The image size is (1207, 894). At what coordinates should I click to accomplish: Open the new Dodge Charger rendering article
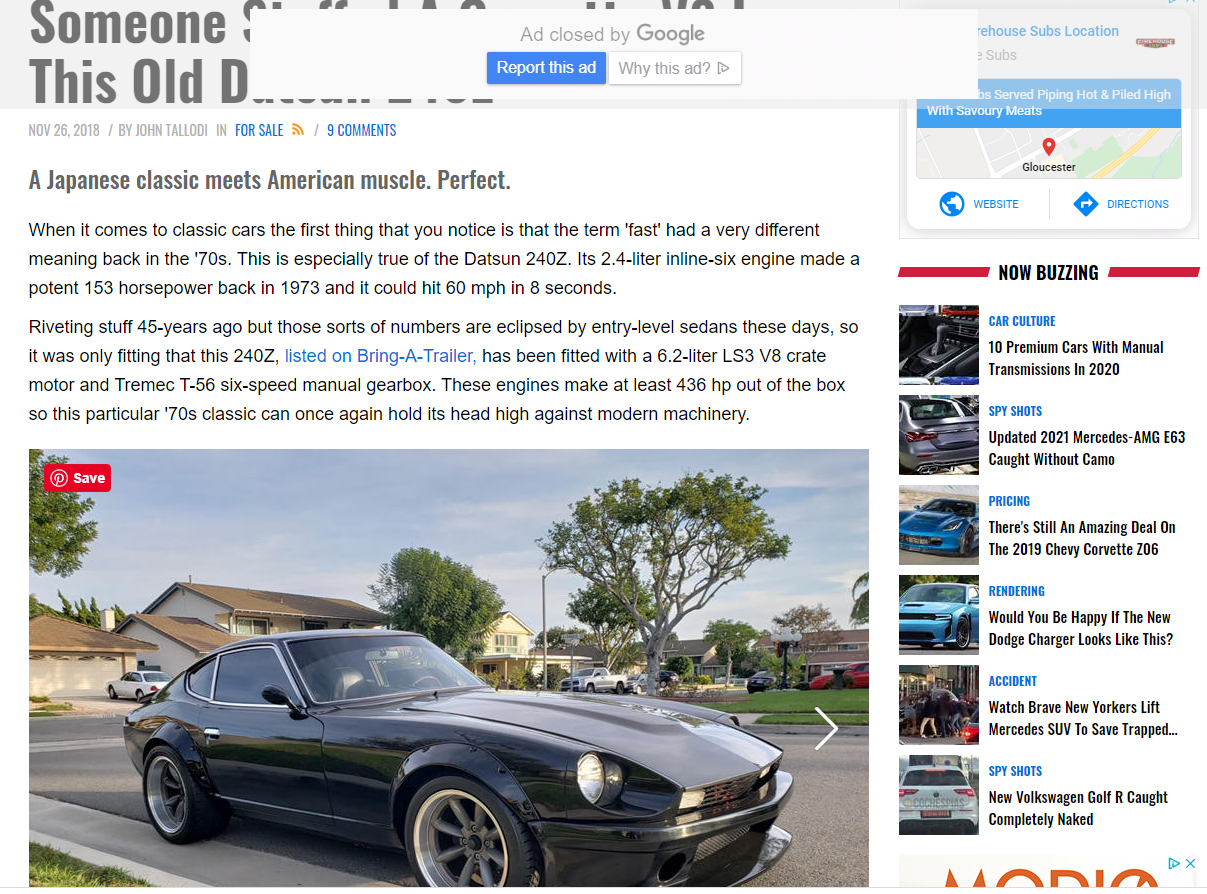coord(1081,628)
